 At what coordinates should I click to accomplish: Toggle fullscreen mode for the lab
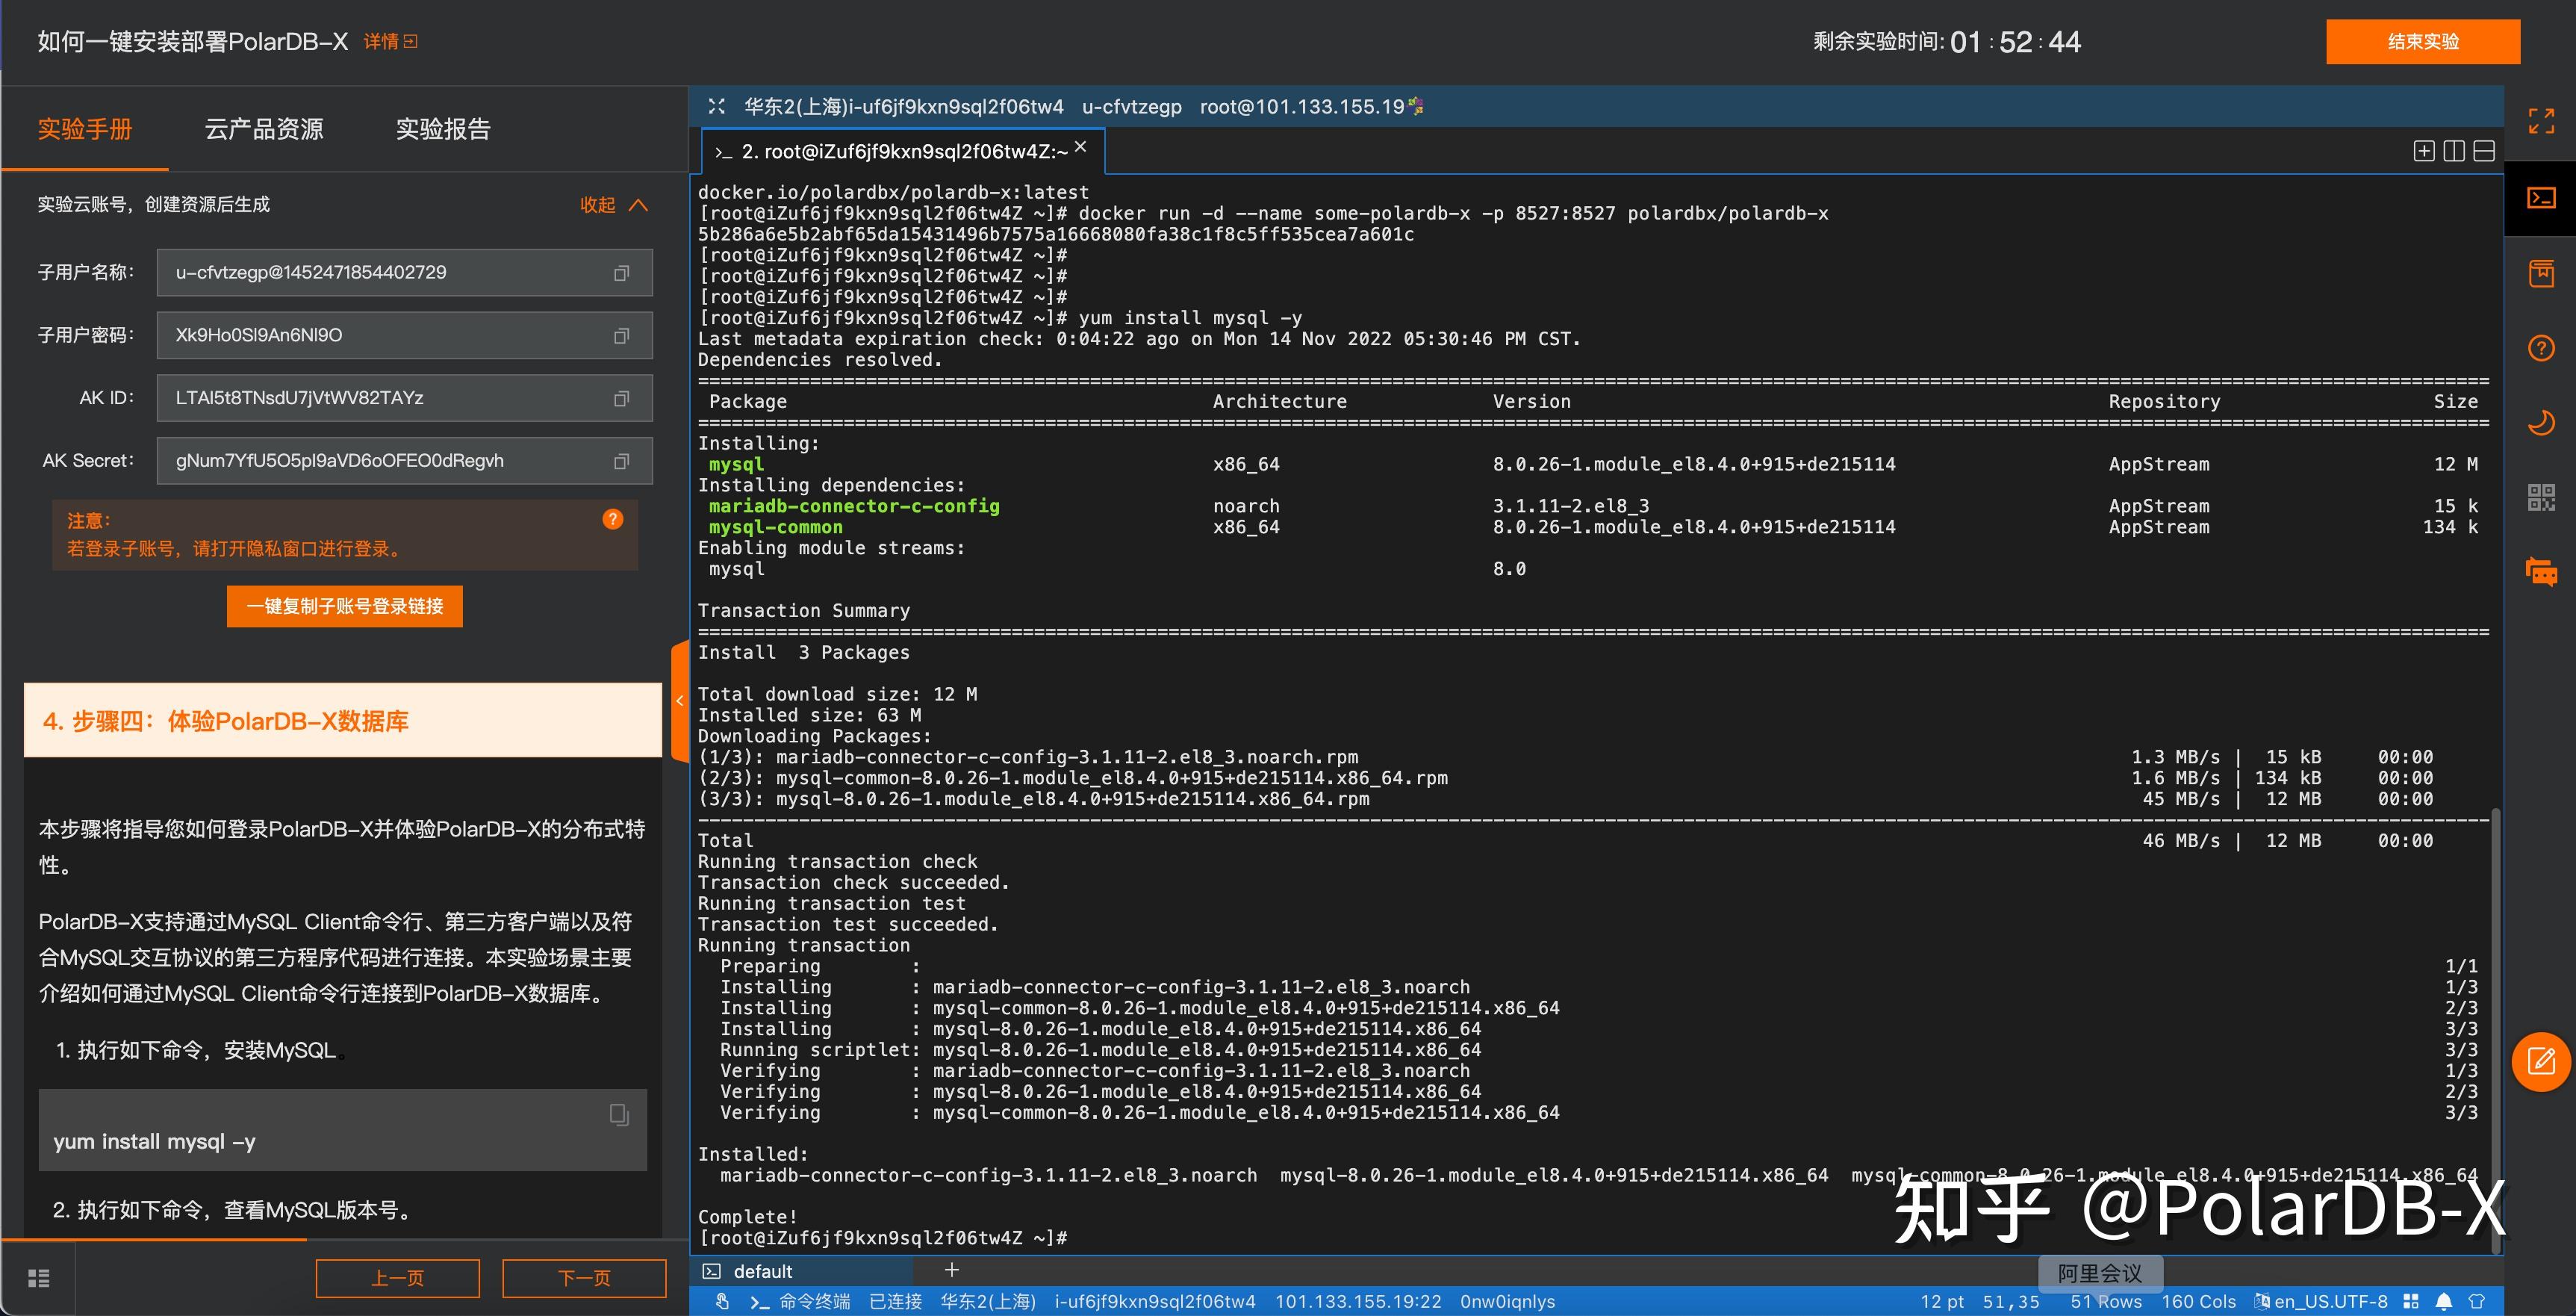click(x=2541, y=121)
